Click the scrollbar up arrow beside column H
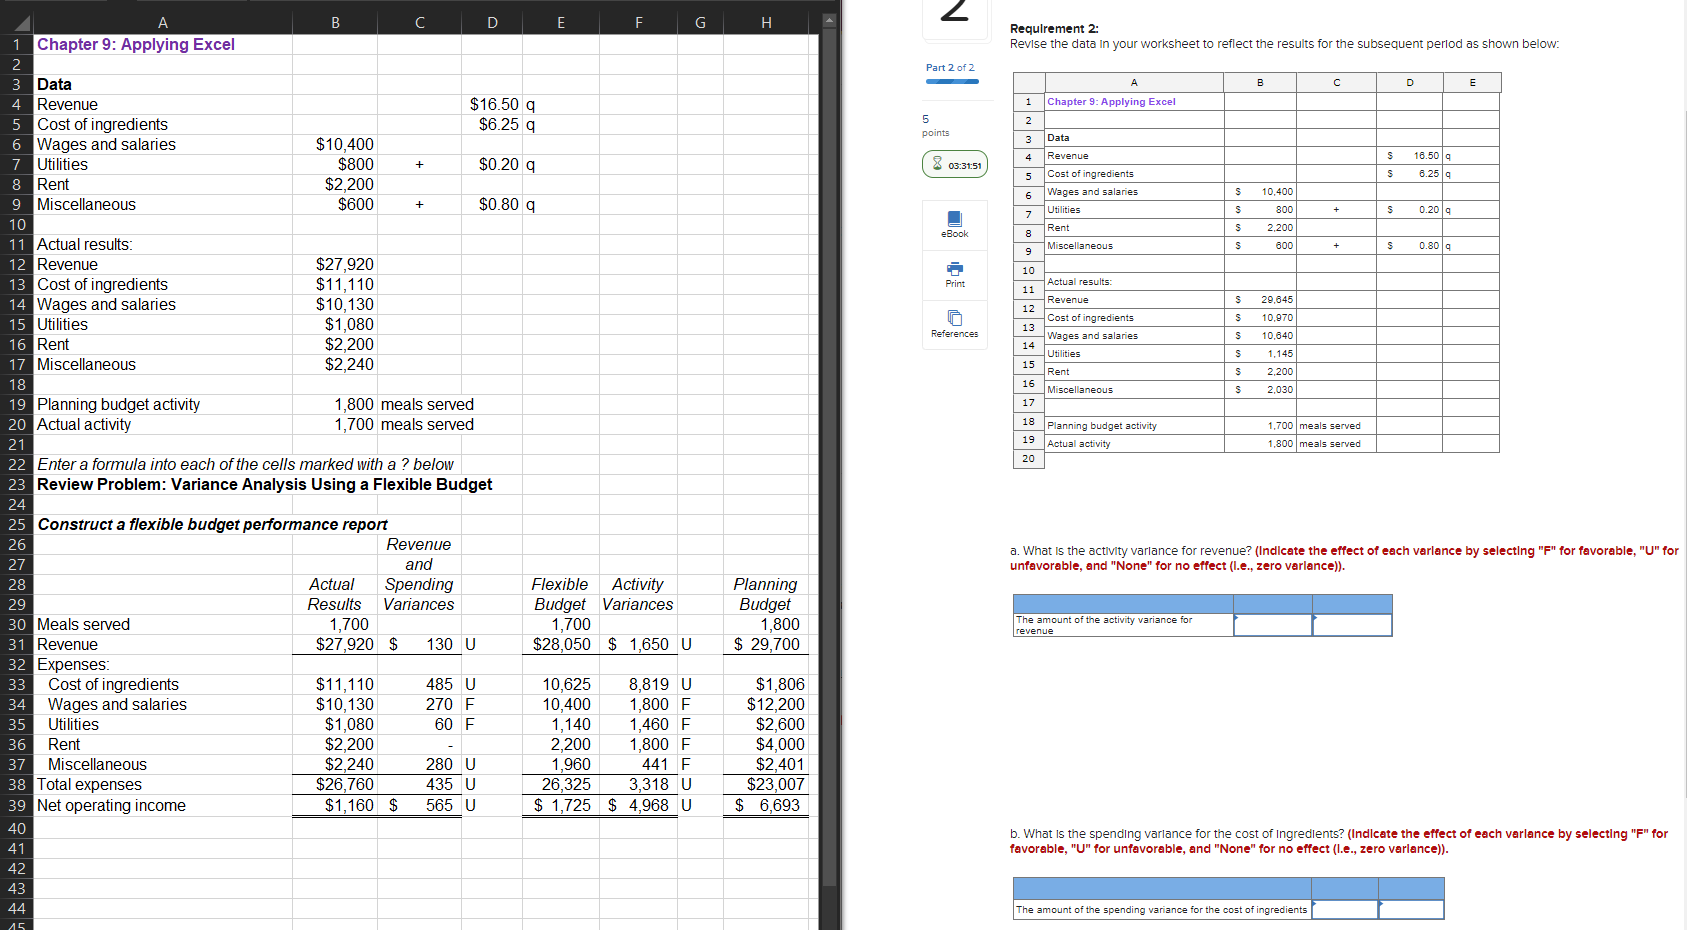Screen dimensions: 1687x930 pos(829,19)
